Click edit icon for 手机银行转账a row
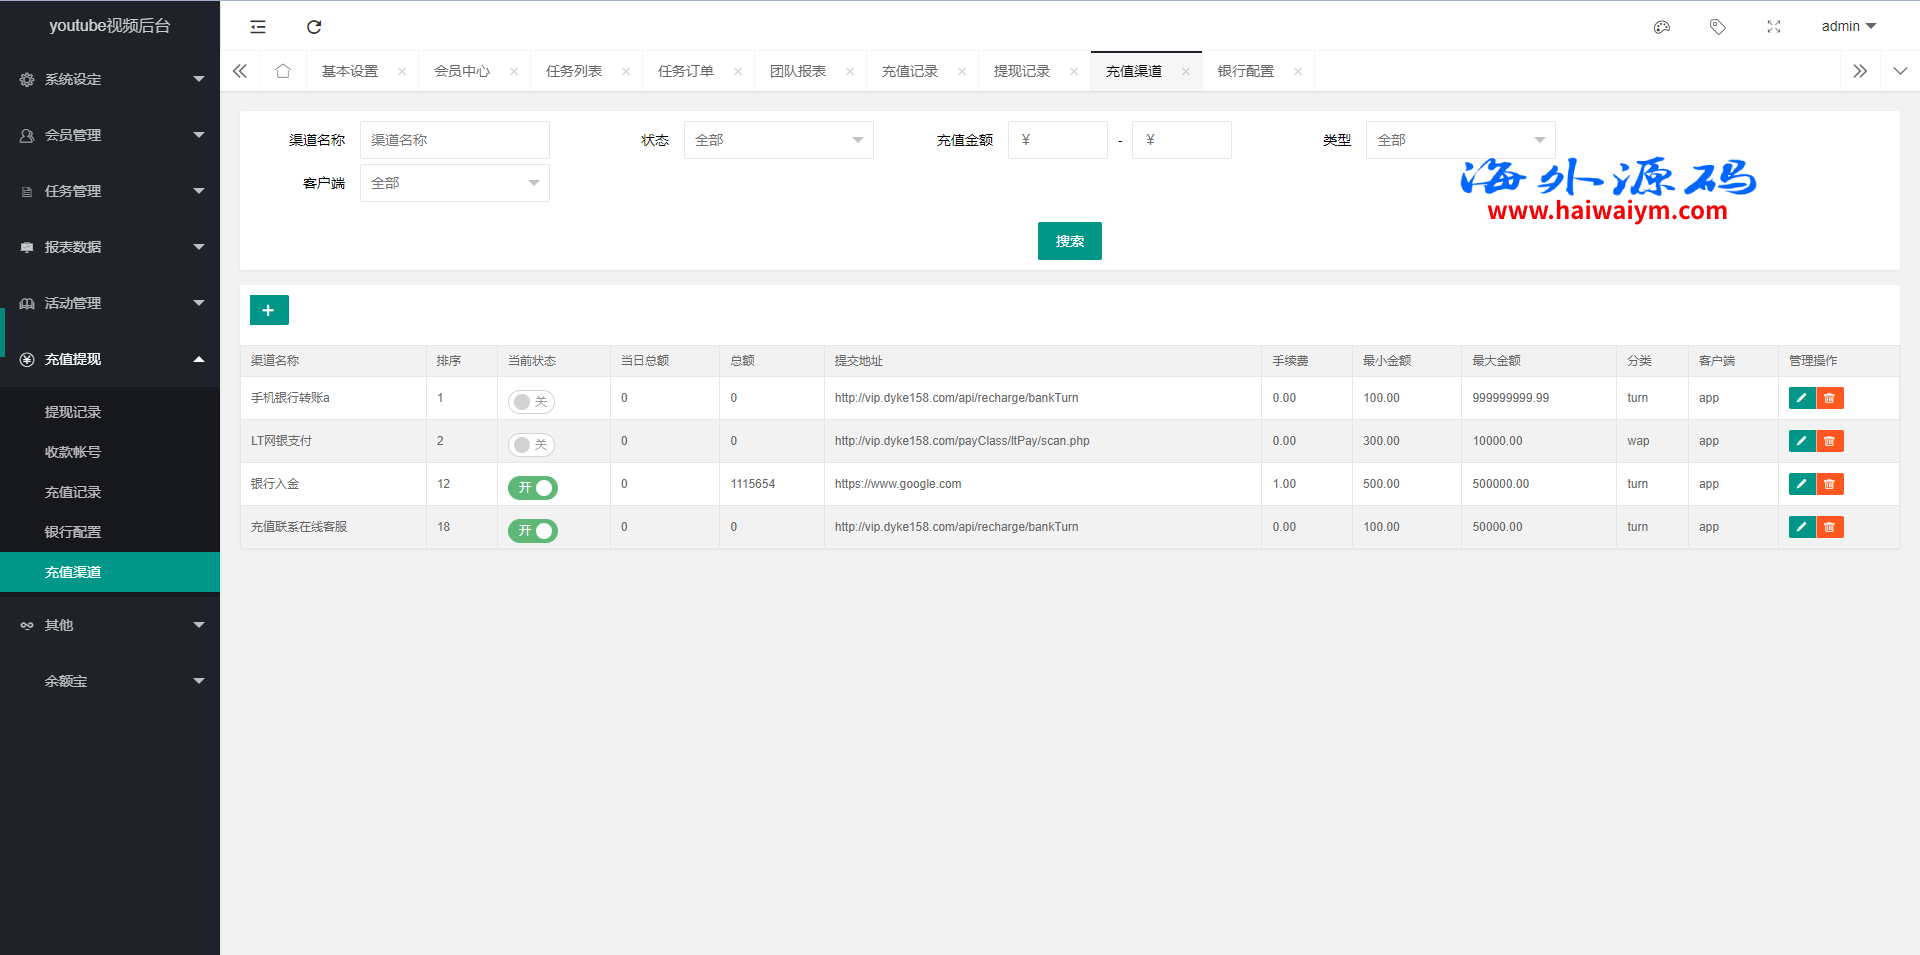The height and width of the screenshot is (955, 1920). [x=1802, y=398]
